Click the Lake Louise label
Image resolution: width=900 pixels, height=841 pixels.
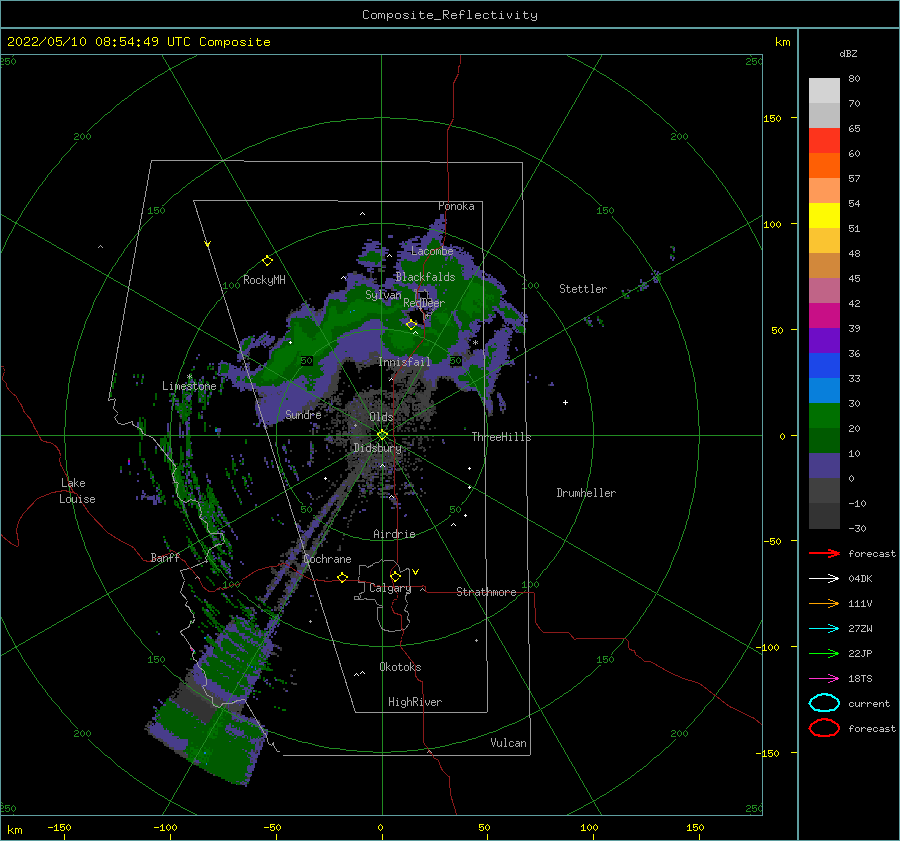(x=77, y=491)
